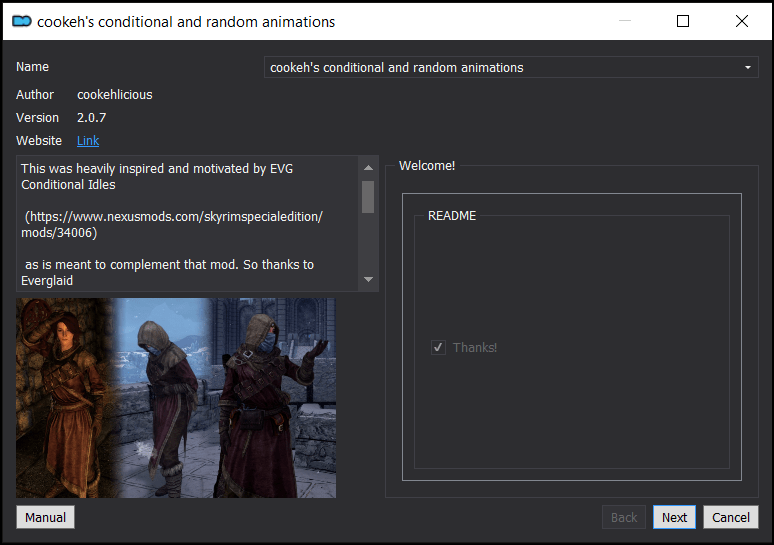This screenshot has height=545, width=774.
Task: Click the dropdown arrow of Name field
Action: pos(747,67)
